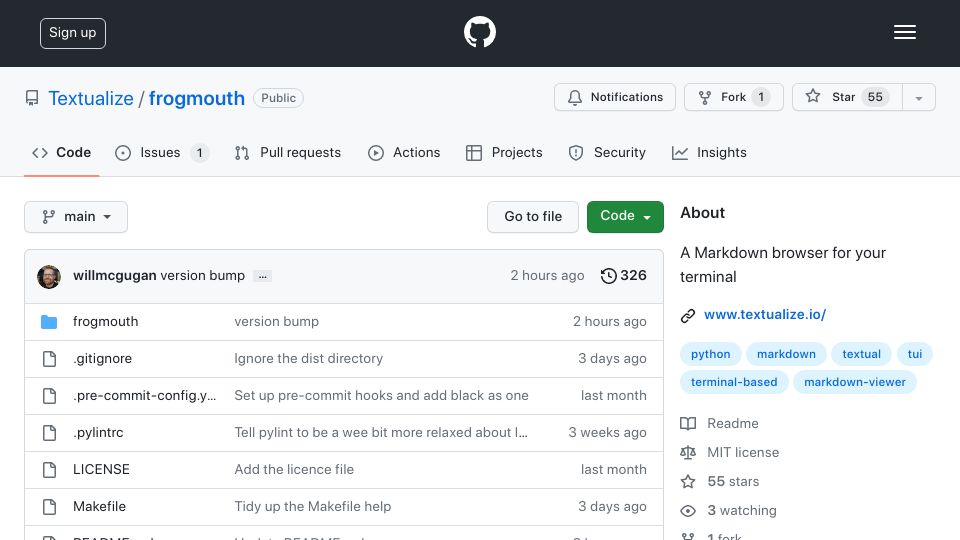Click the textual topic tag
Image resolution: width=960 pixels, height=540 pixels.
(x=861, y=354)
